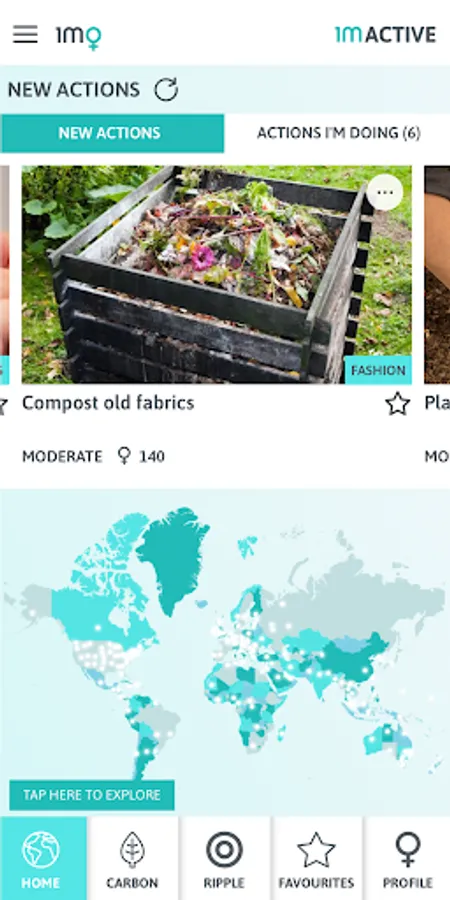Tap Here To Explore button

pos(92,795)
